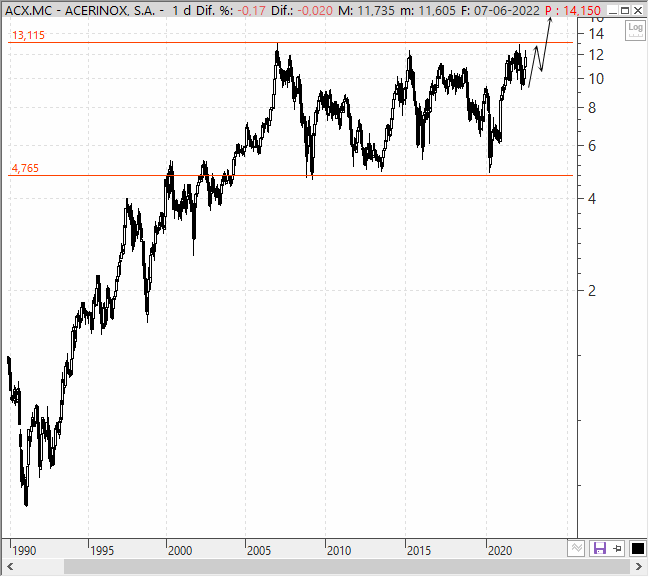Click the ACX.MC - ACERINOX, S.A. title
The image size is (649, 577).
point(80,10)
